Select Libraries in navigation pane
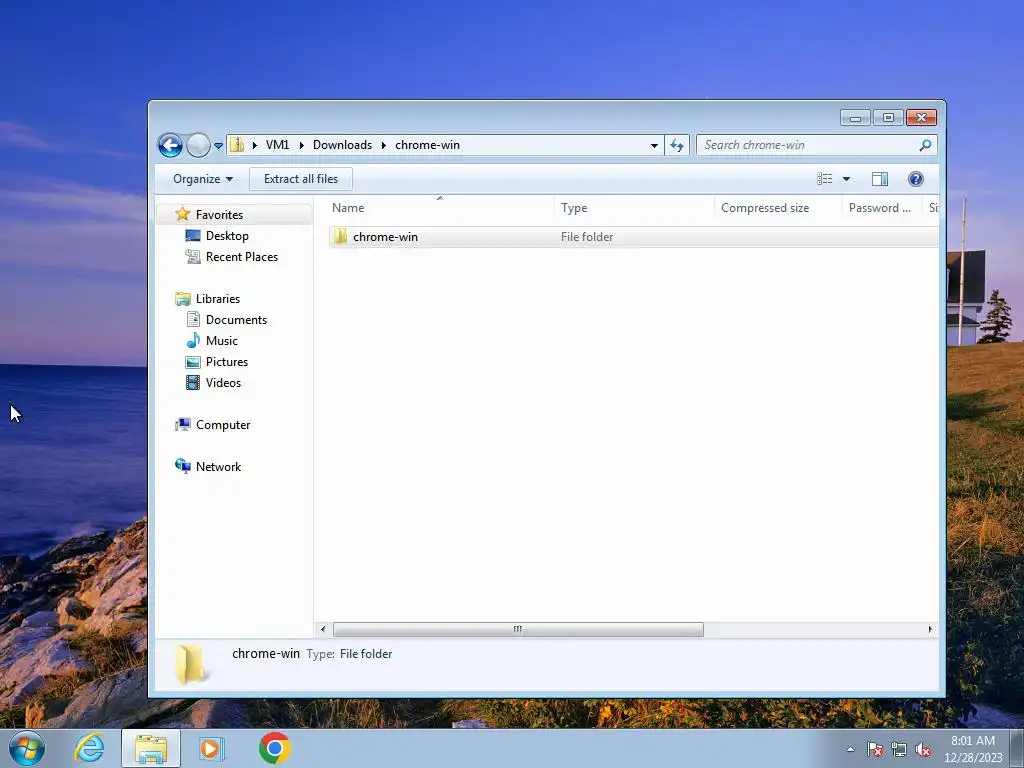Viewport: 1024px width, 768px height. pyautogui.click(x=217, y=298)
